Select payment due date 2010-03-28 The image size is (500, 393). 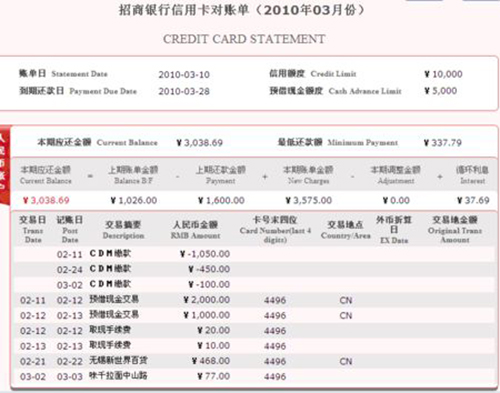tap(184, 91)
